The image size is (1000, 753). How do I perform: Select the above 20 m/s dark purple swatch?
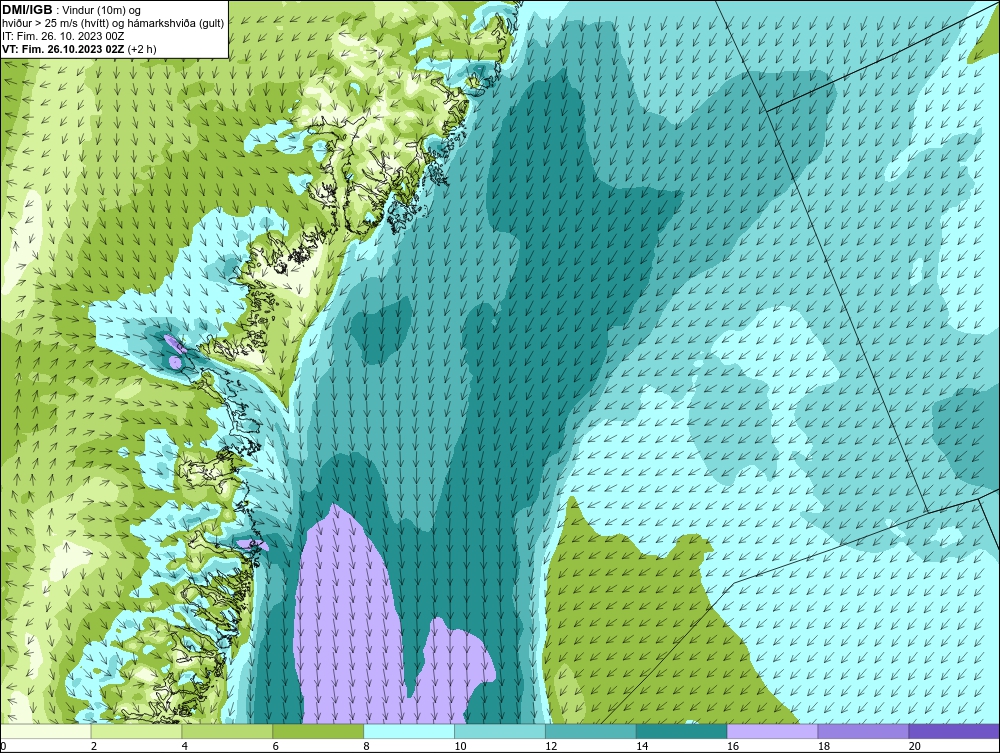(954, 731)
